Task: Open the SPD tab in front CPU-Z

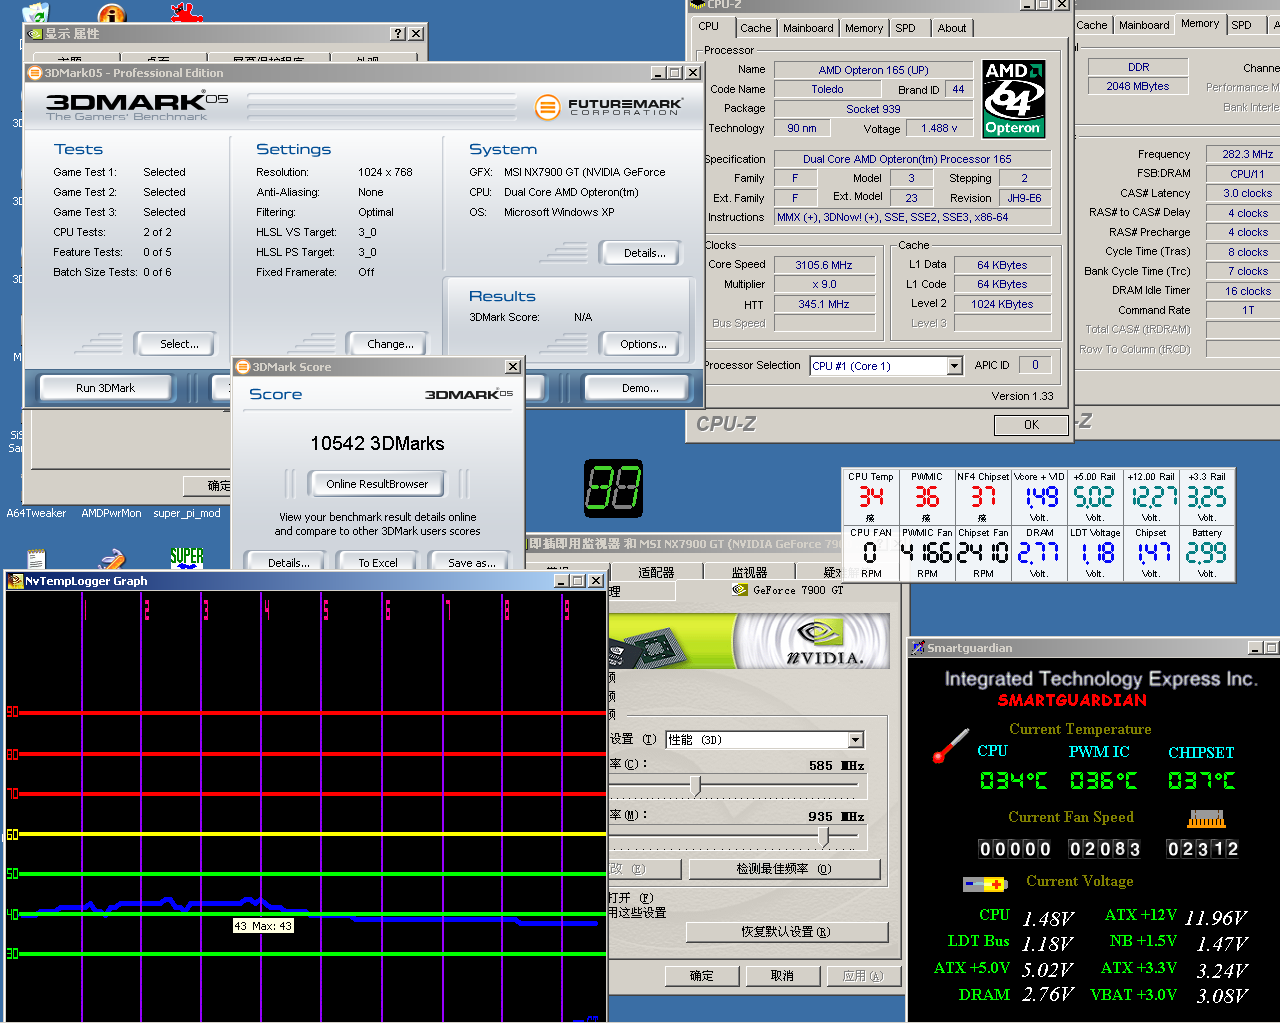Action: 905,28
